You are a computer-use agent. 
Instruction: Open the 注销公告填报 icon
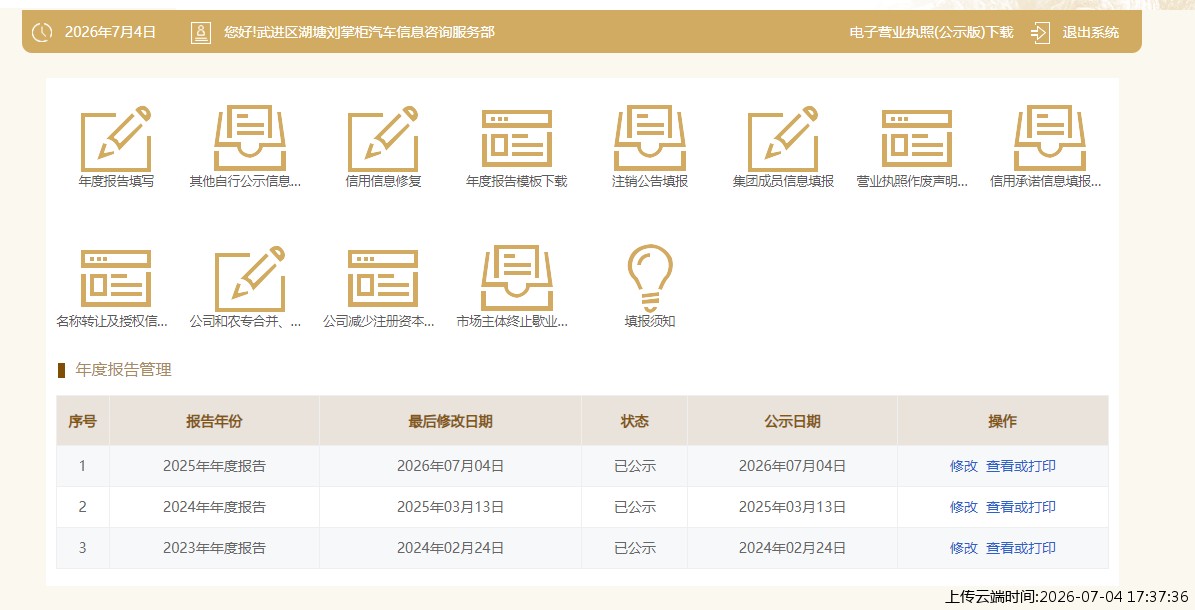(x=650, y=139)
